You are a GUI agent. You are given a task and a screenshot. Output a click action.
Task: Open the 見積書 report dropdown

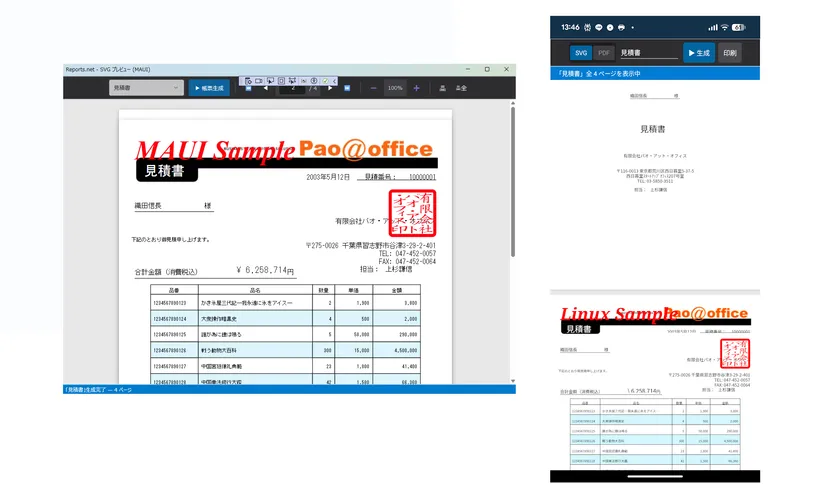[146, 88]
